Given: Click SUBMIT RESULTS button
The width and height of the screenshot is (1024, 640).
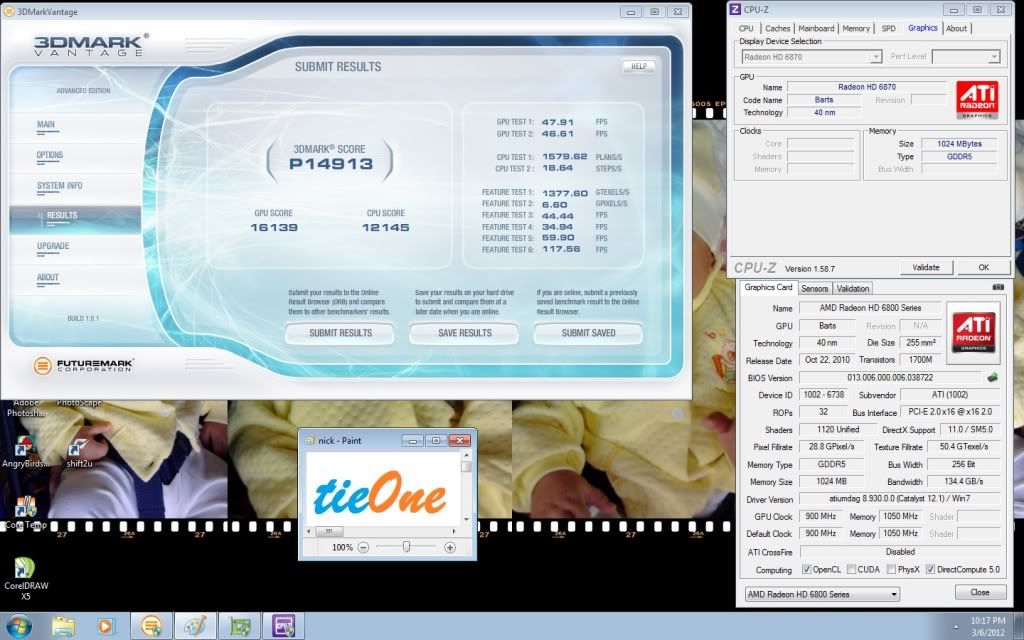Looking at the screenshot, I should tap(340, 333).
